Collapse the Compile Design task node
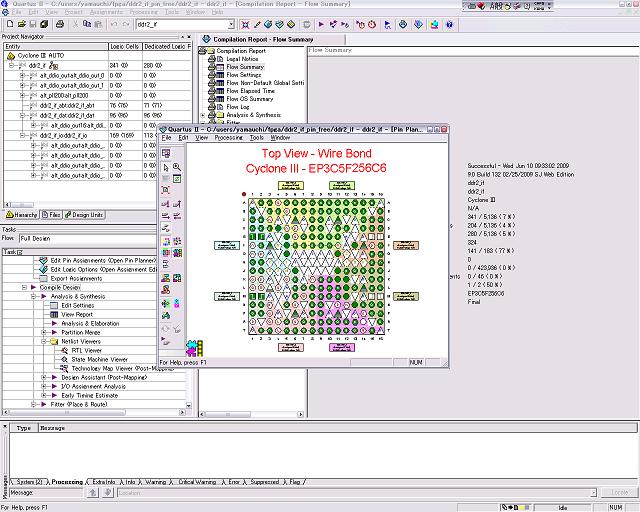The image size is (640, 512). pos(24,287)
